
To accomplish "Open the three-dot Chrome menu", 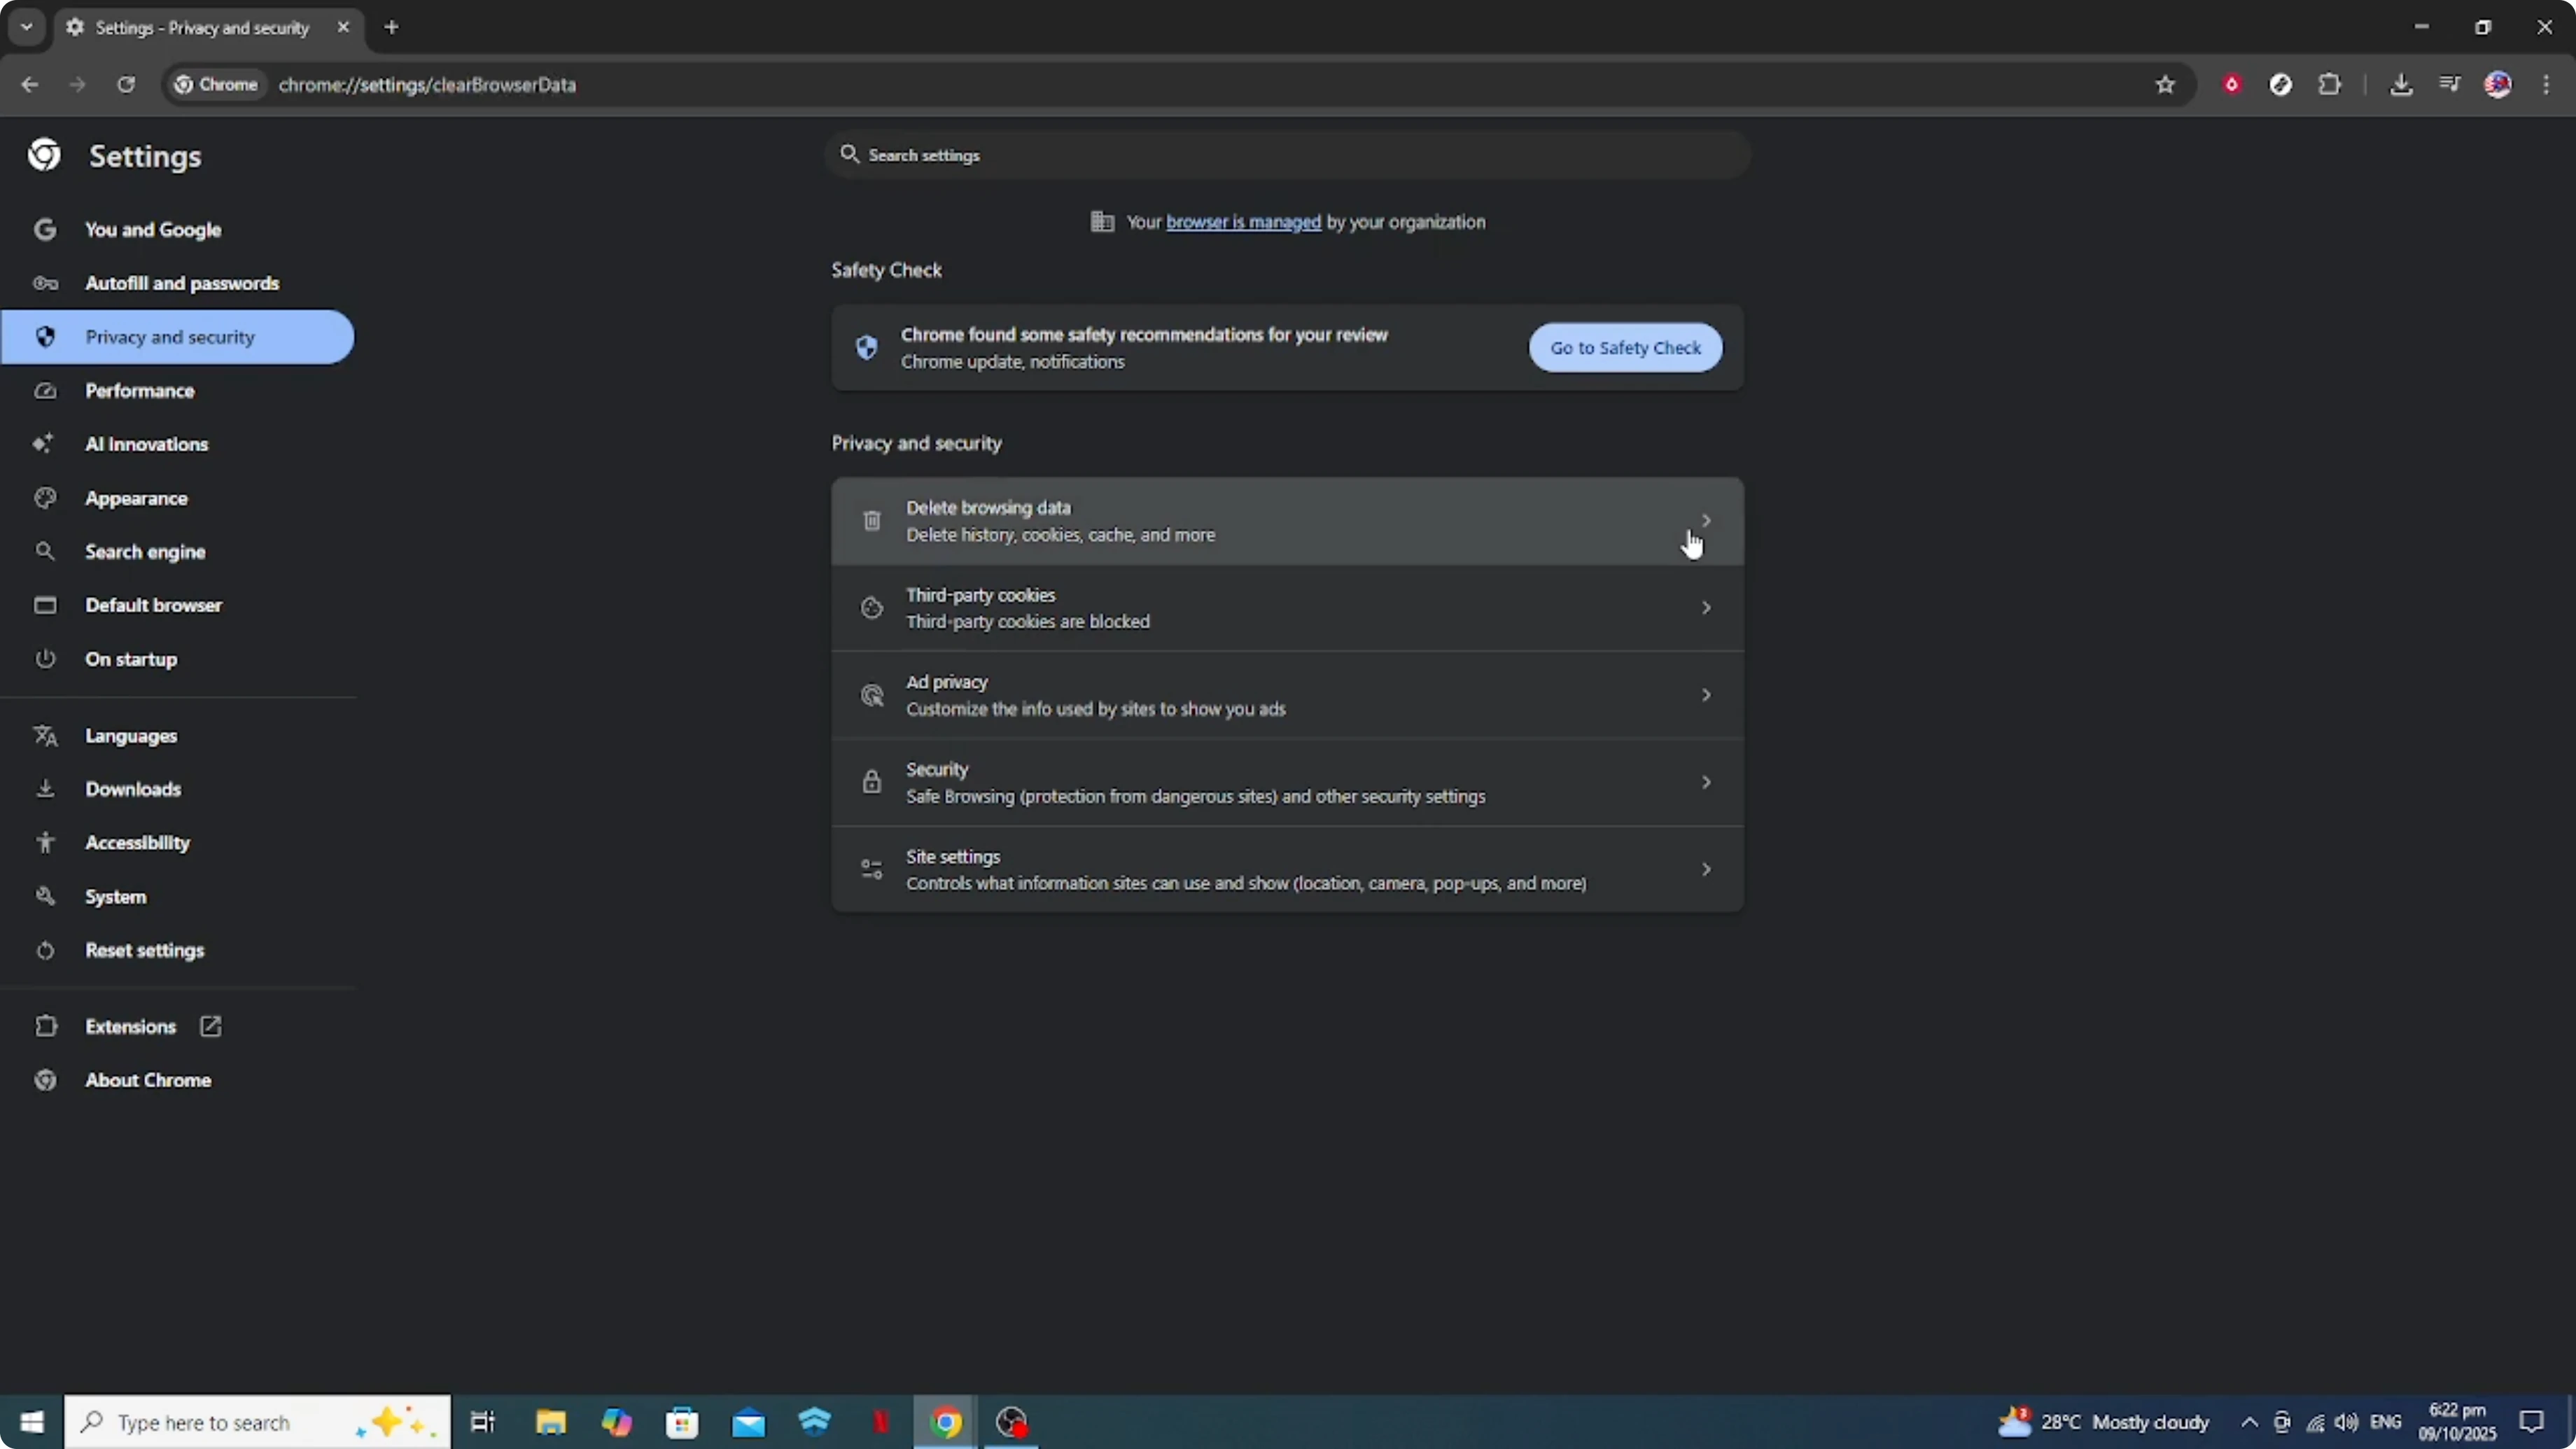I will coord(2547,85).
